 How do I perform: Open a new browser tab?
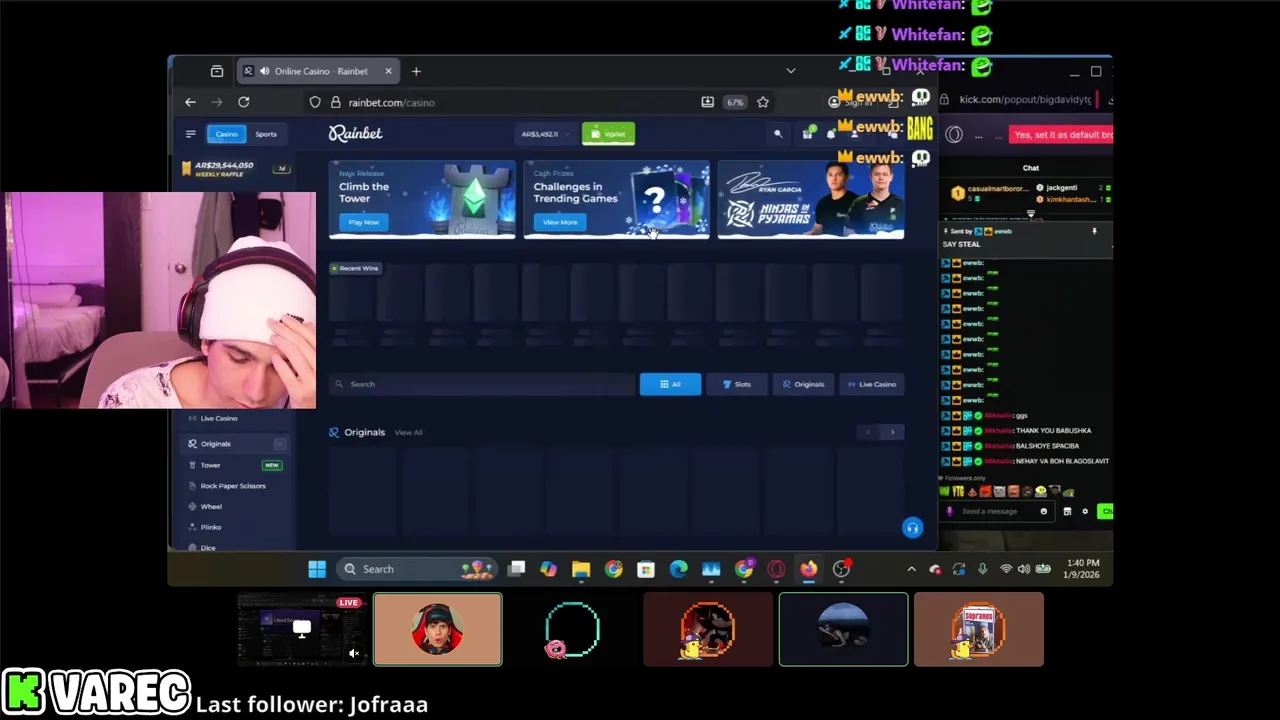416,71
